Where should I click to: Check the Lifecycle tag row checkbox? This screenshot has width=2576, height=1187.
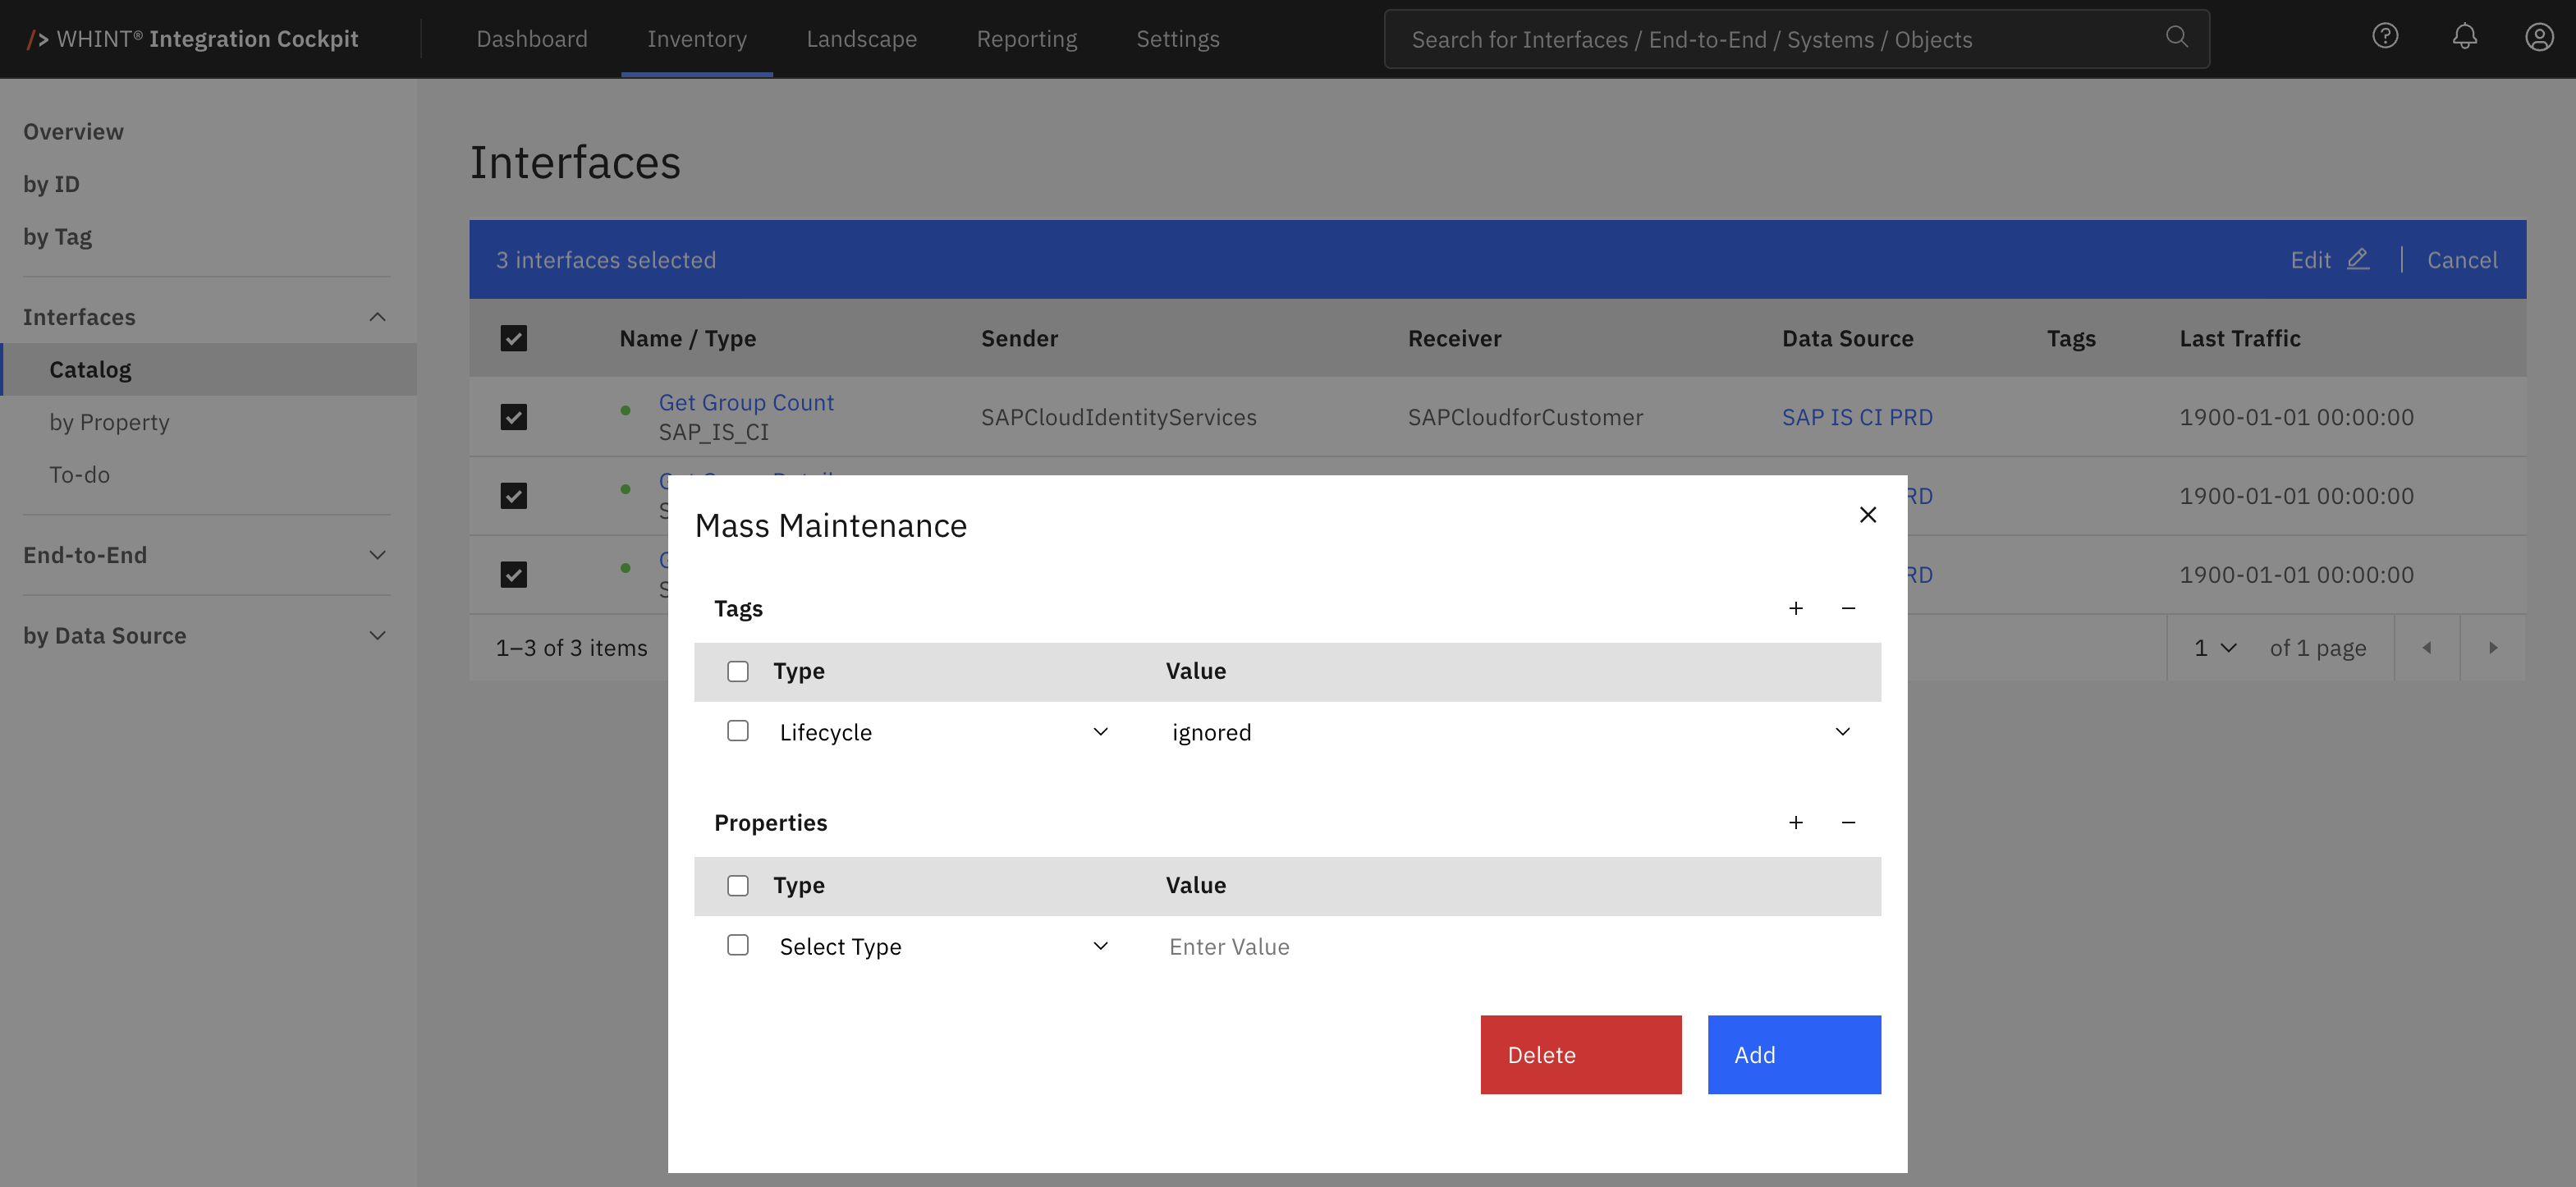pyautogui.click(x=738, y=731)
